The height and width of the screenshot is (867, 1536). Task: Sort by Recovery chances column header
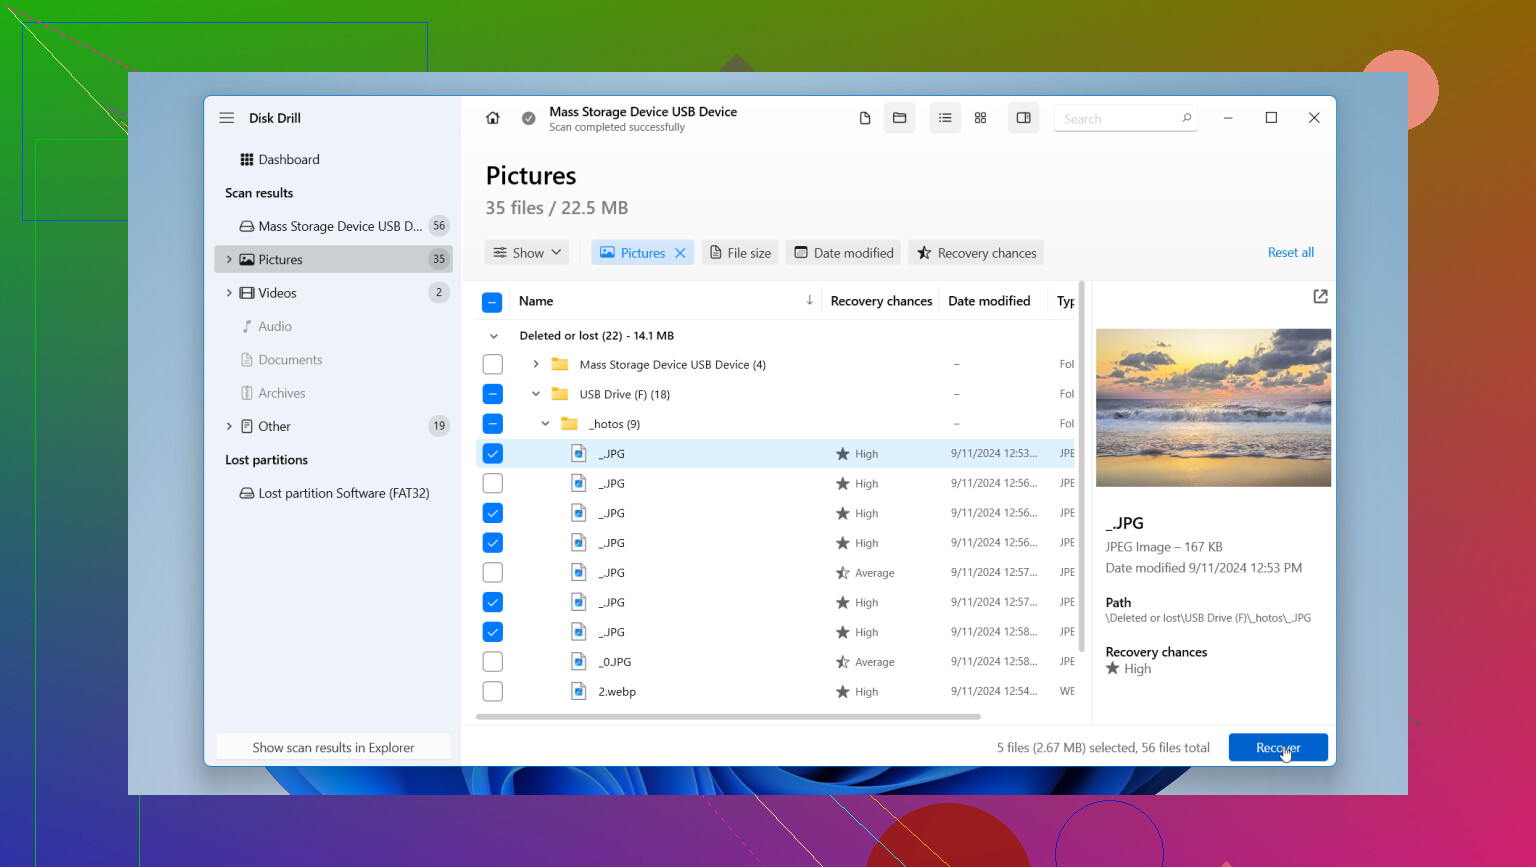coord(881,301)
